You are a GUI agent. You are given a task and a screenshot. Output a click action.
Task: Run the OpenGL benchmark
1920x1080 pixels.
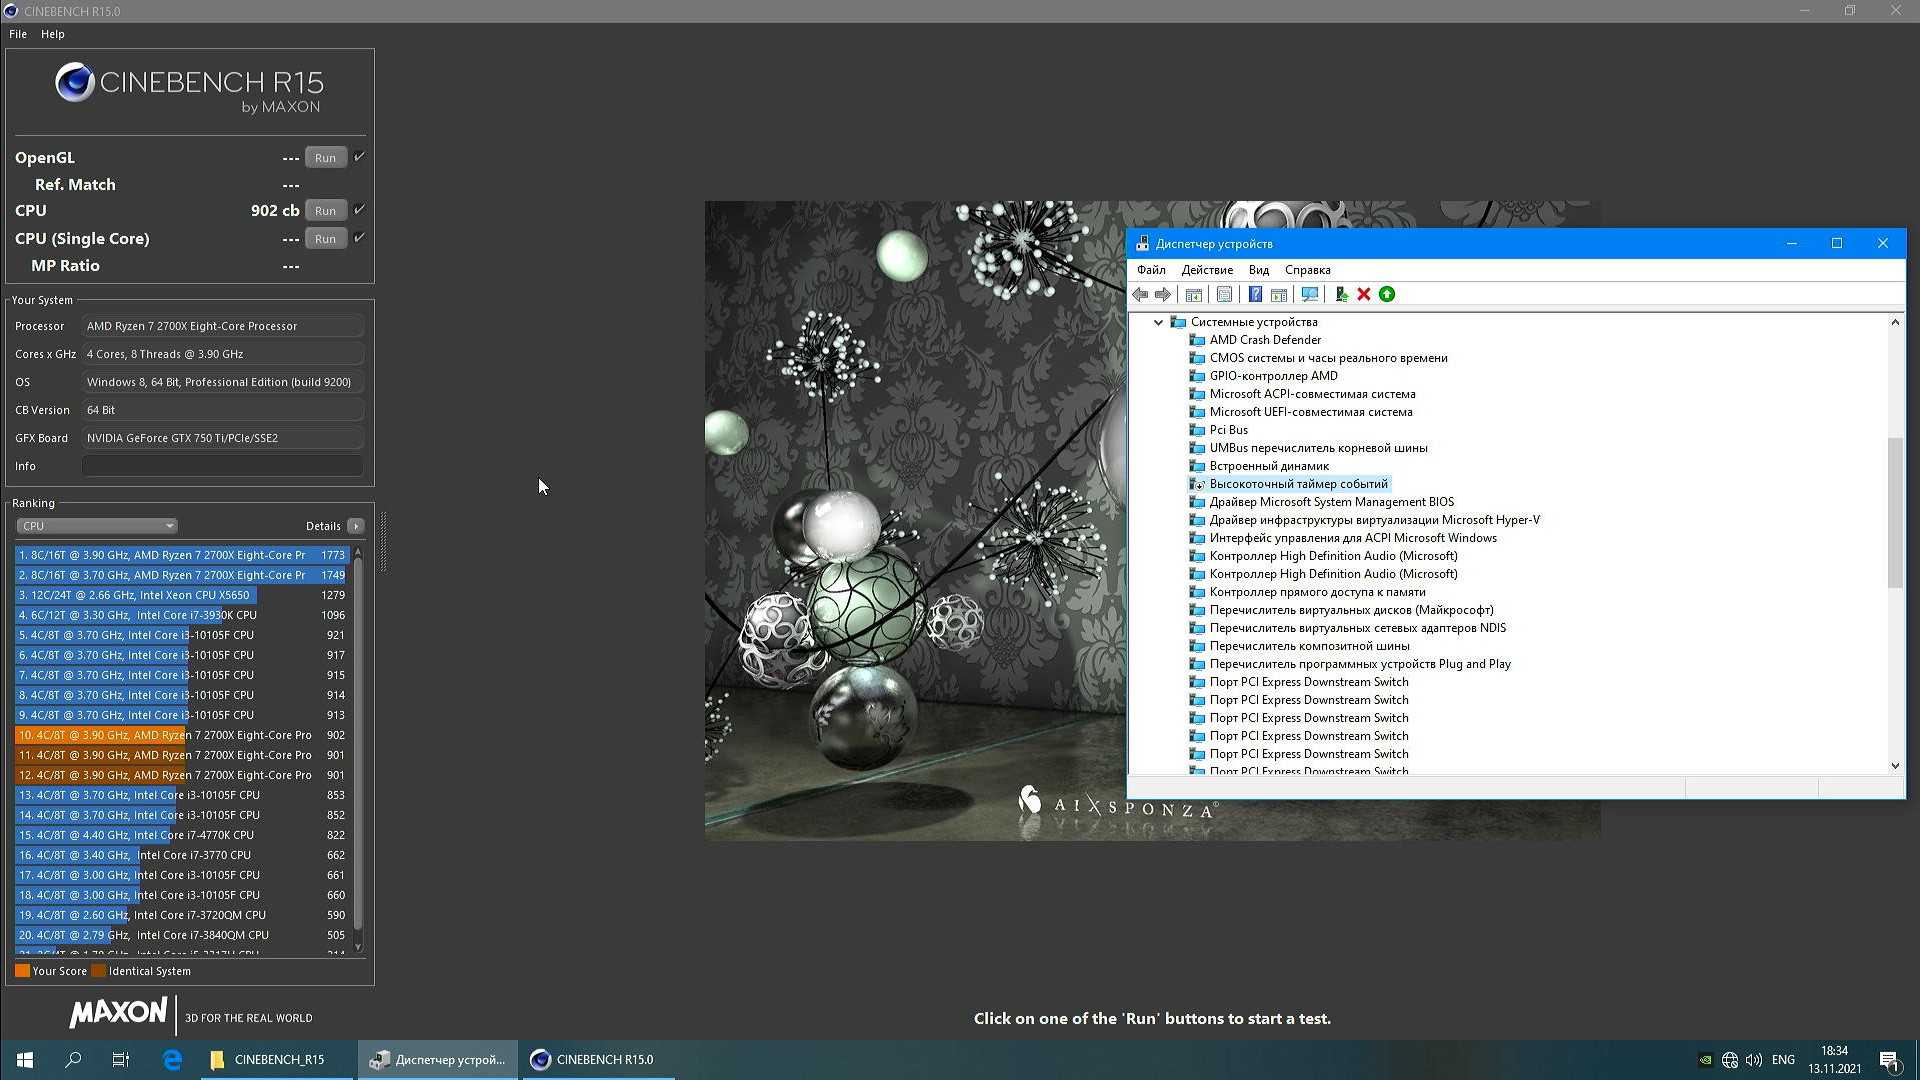[325, 158]
